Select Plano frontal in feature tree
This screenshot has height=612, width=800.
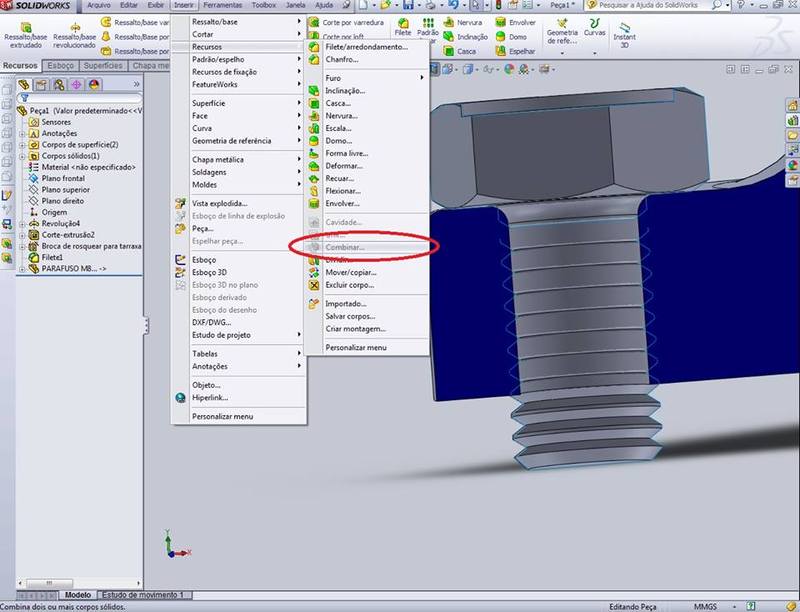coord(63,178)
